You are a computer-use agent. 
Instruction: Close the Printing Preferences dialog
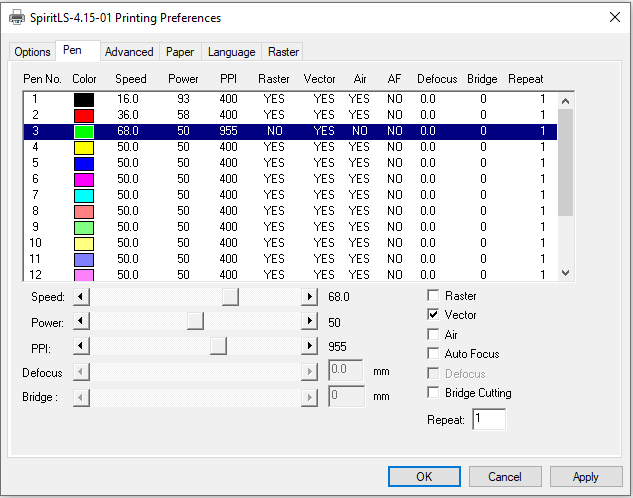(x=615, y=17)
